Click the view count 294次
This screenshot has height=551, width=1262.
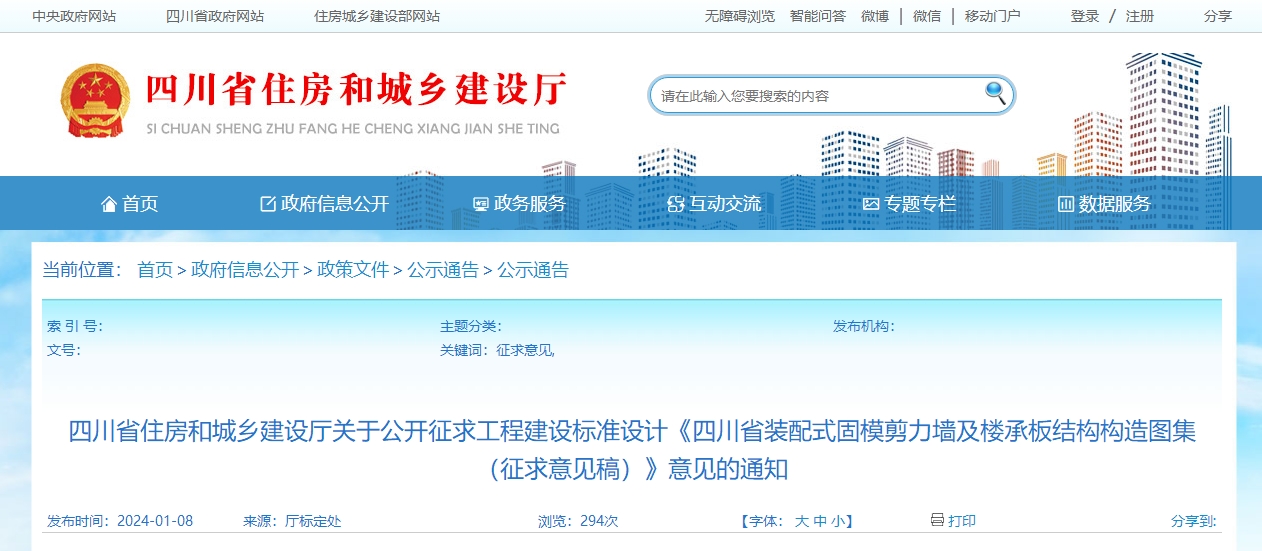click(x=598, y=521)
